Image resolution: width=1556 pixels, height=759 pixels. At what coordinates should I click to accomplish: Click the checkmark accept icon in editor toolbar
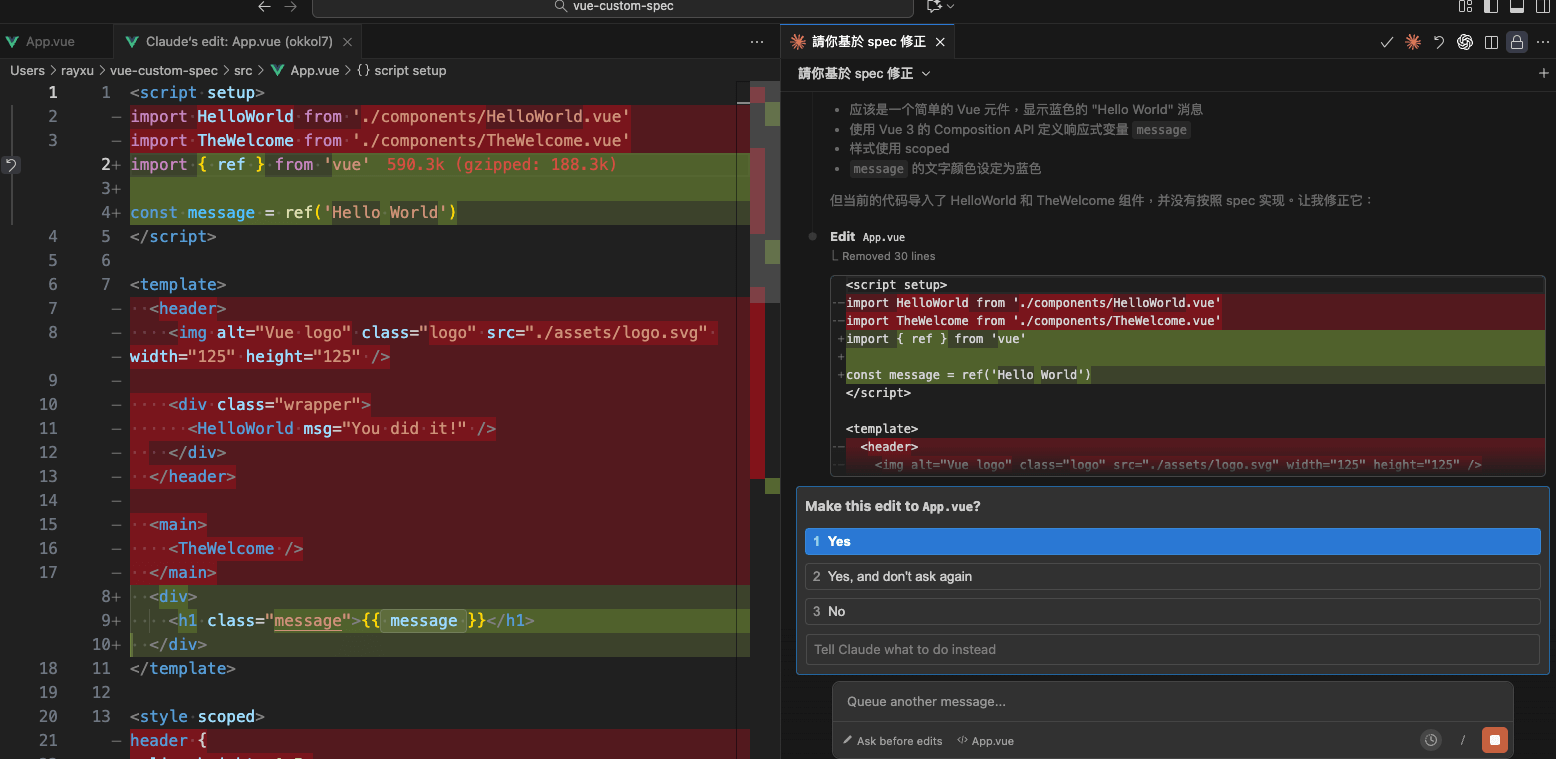1386,42
